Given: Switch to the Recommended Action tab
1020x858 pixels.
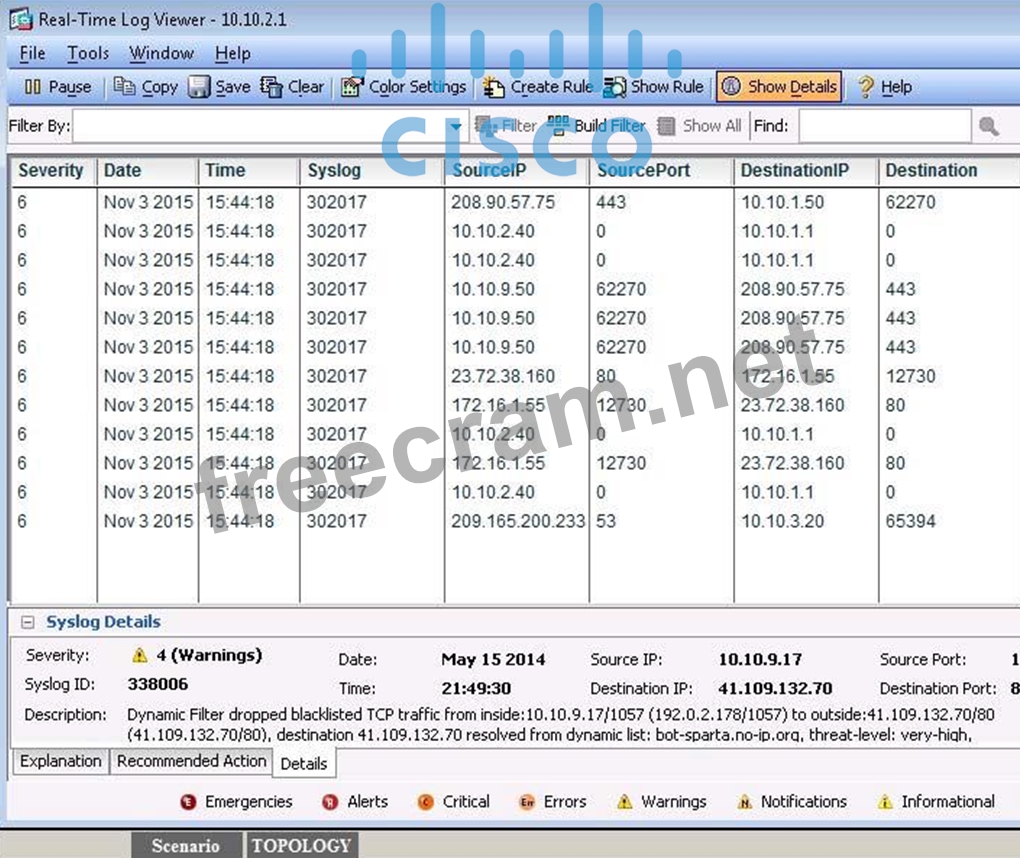Looking at the screenshot, I should [191, 761].
